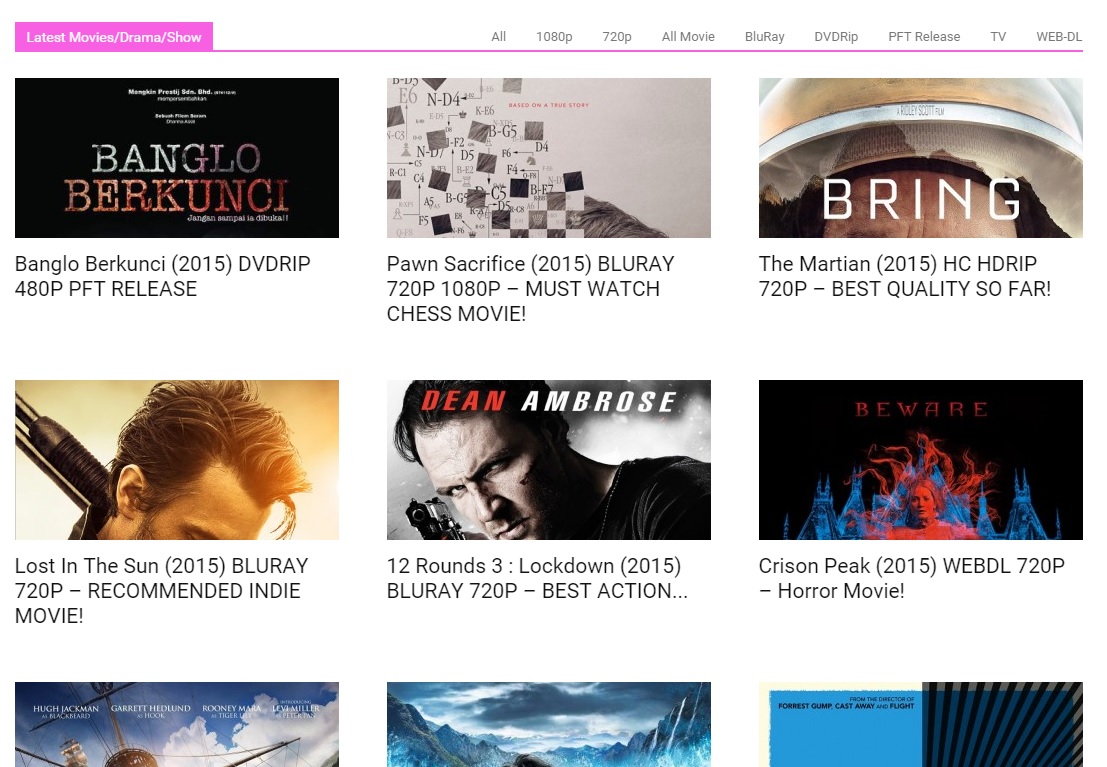Screen dimensions: 1107x767
Task: Switch to the DVDRip tab
Action: click(x=836, y=37)
